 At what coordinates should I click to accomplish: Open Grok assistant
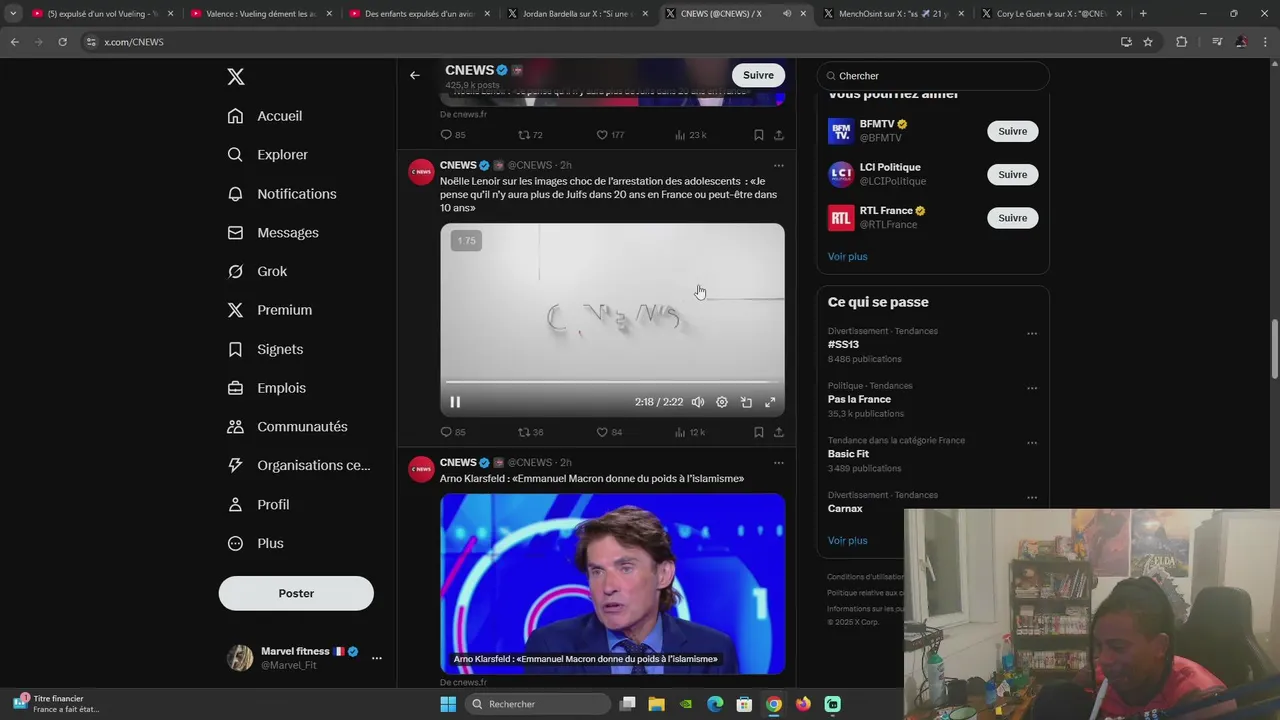(x=257, y=272)
